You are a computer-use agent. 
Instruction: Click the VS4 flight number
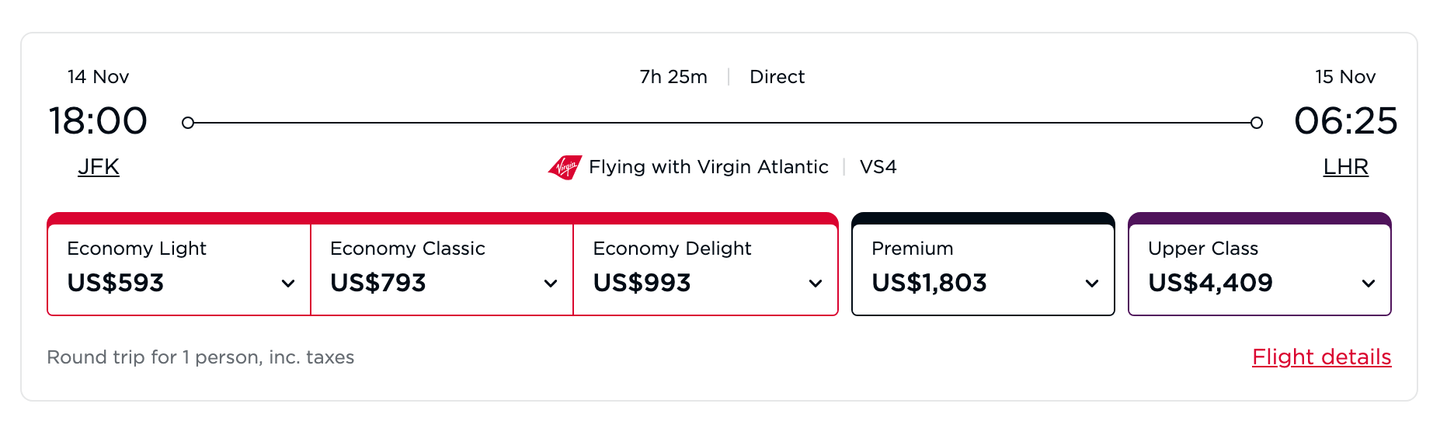(878, 167)
